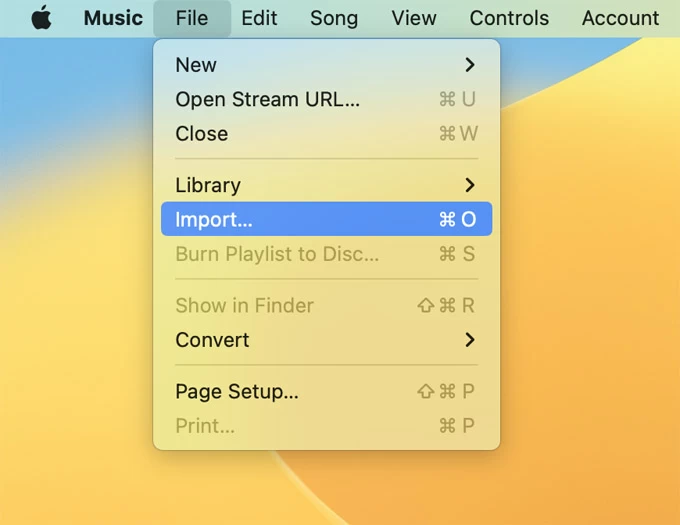Click the New label in File menu

click(196, 65)
